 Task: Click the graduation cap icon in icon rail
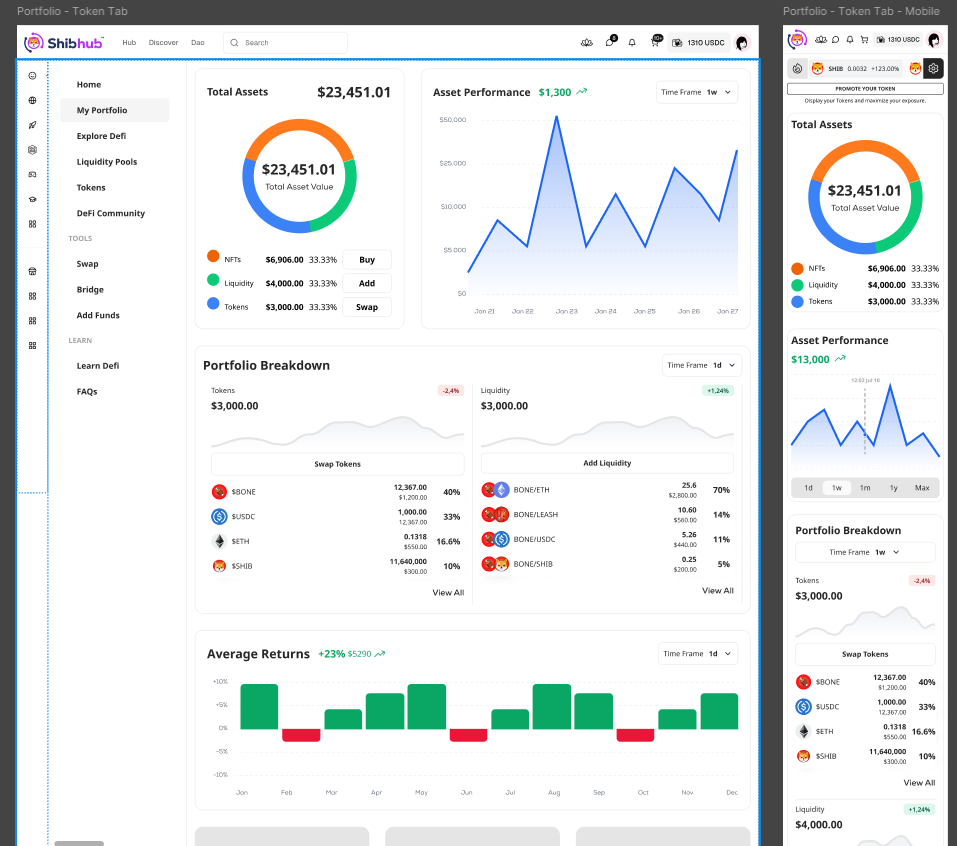pos(32,199)
